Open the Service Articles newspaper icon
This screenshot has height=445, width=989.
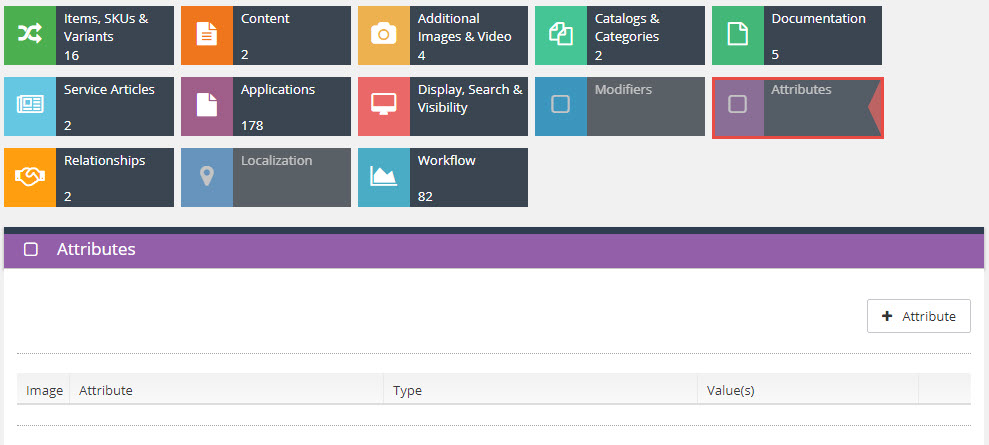[x=30, y=106]
